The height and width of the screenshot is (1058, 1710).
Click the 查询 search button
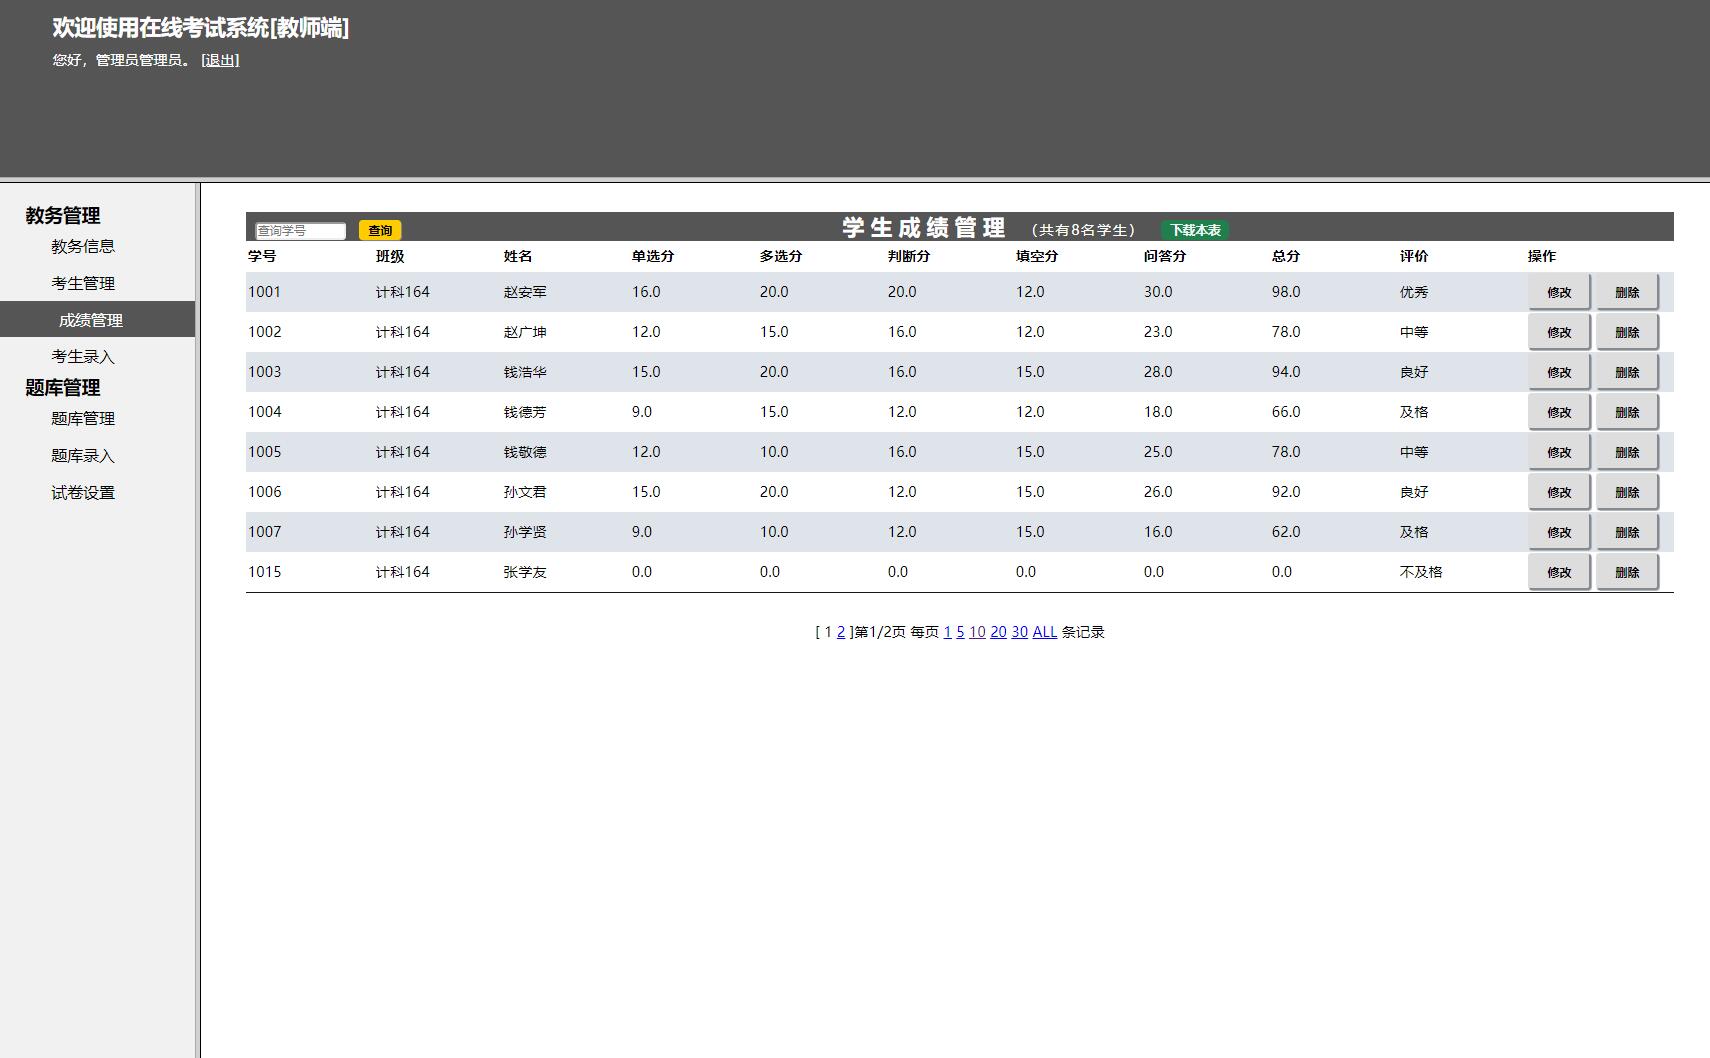pos(380,231)
